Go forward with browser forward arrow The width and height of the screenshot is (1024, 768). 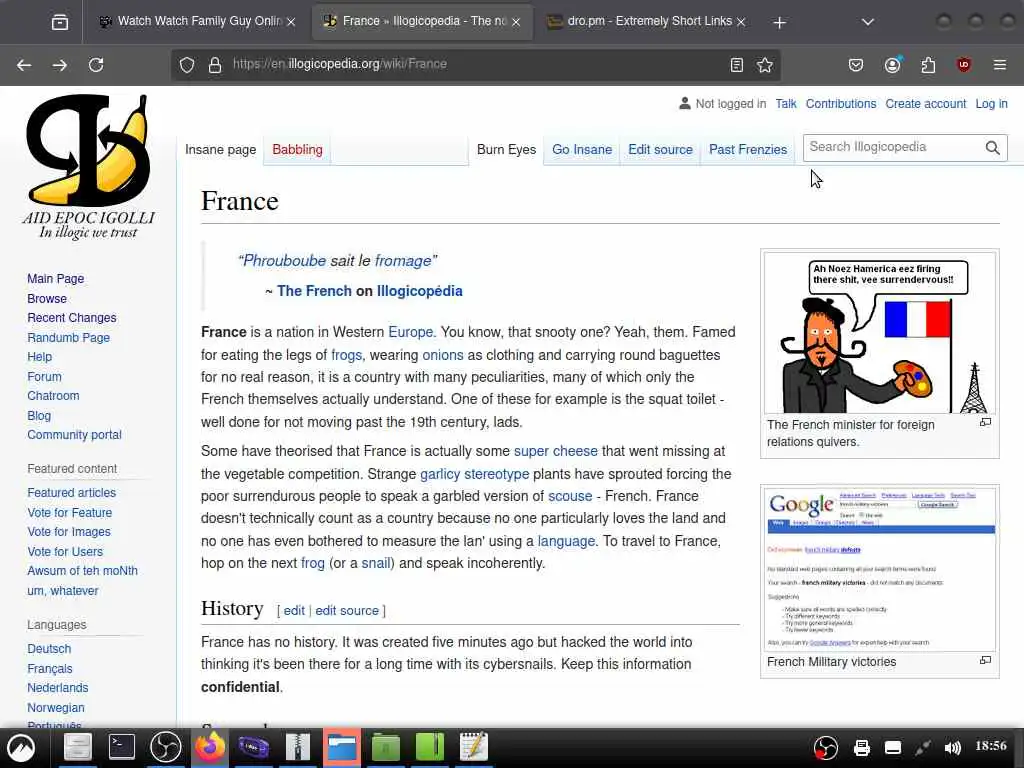pos(59,65)
